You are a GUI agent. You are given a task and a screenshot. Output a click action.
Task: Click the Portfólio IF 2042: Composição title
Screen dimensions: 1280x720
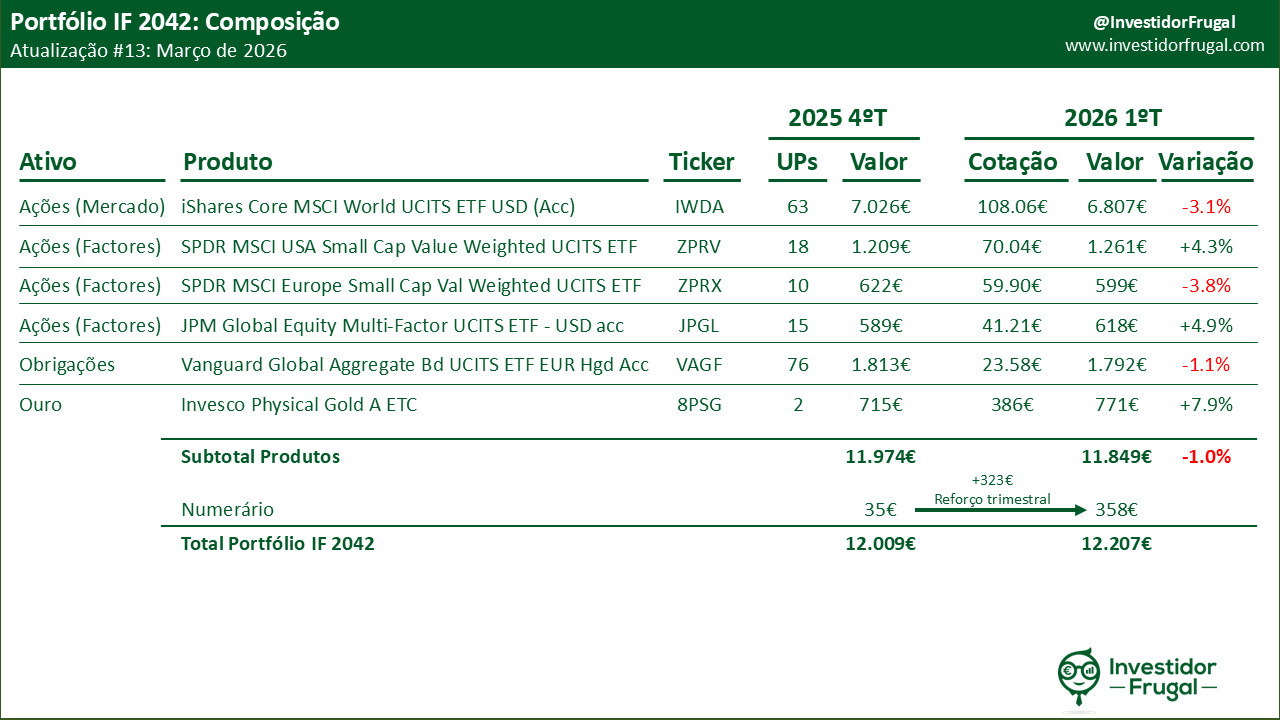(175, 22)
